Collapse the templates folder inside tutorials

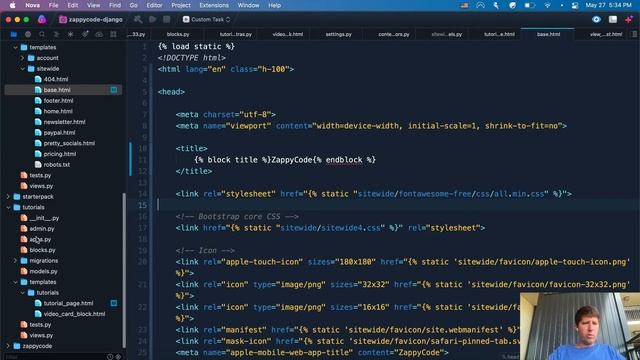click(15, 282)
